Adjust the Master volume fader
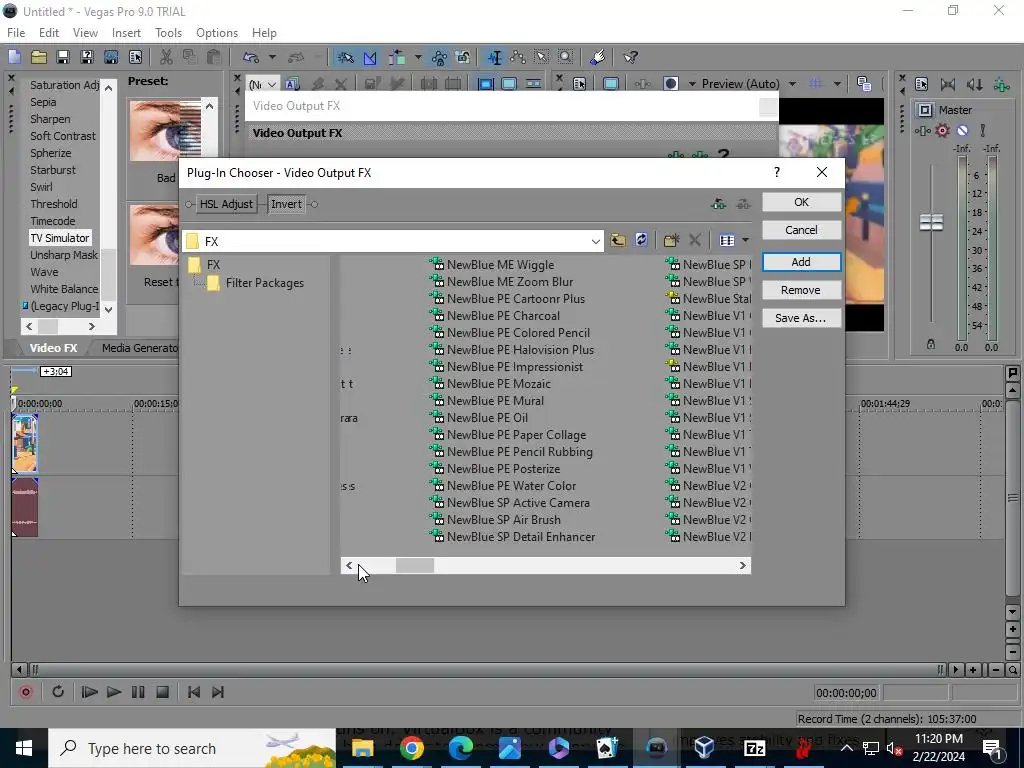 (x=931, y=223)
